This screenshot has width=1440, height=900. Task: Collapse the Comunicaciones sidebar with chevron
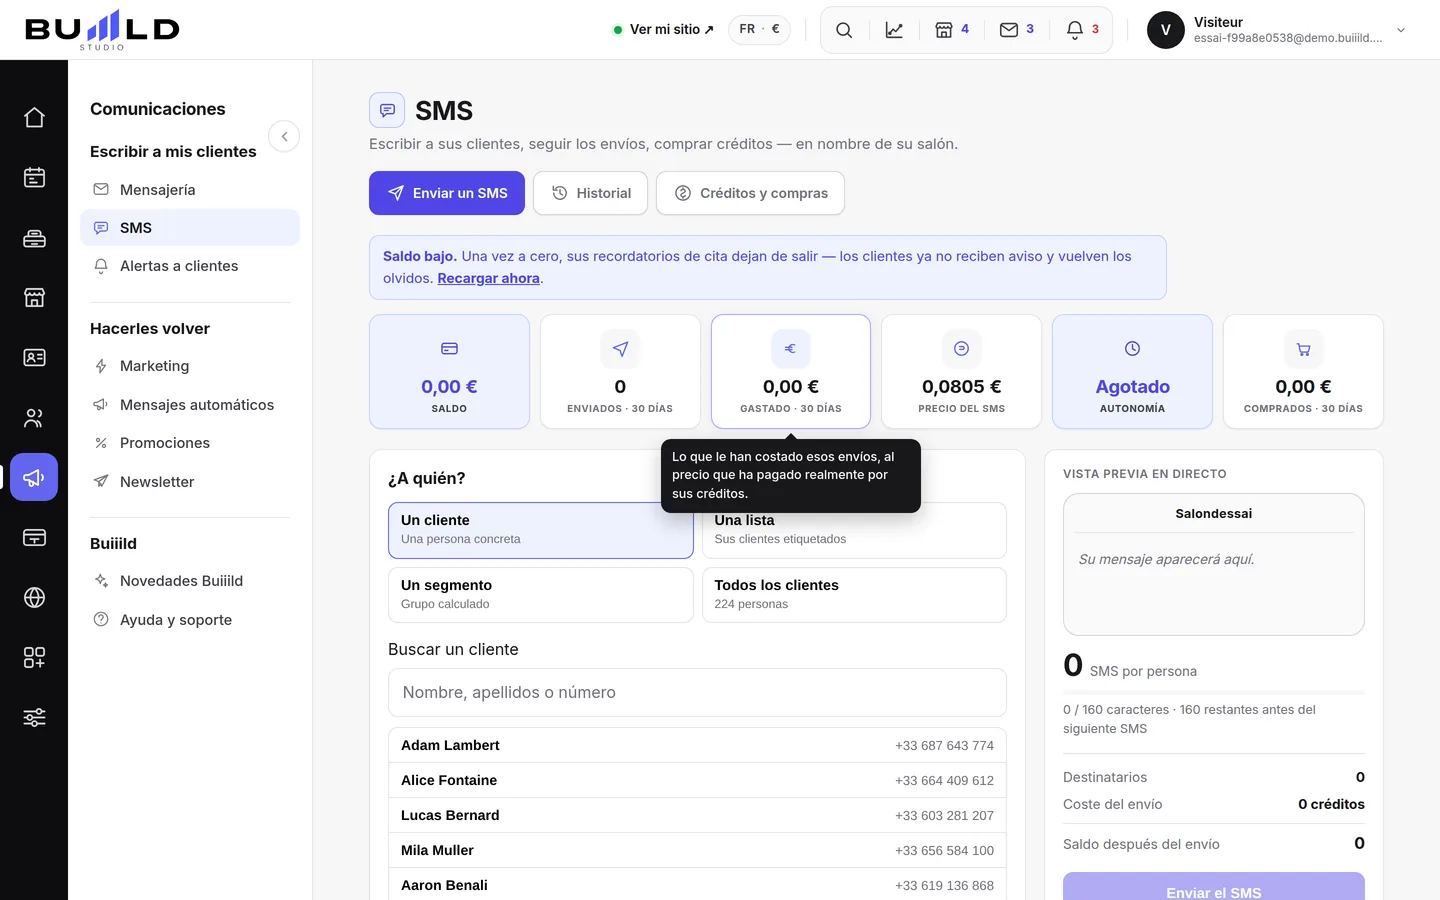284,136
